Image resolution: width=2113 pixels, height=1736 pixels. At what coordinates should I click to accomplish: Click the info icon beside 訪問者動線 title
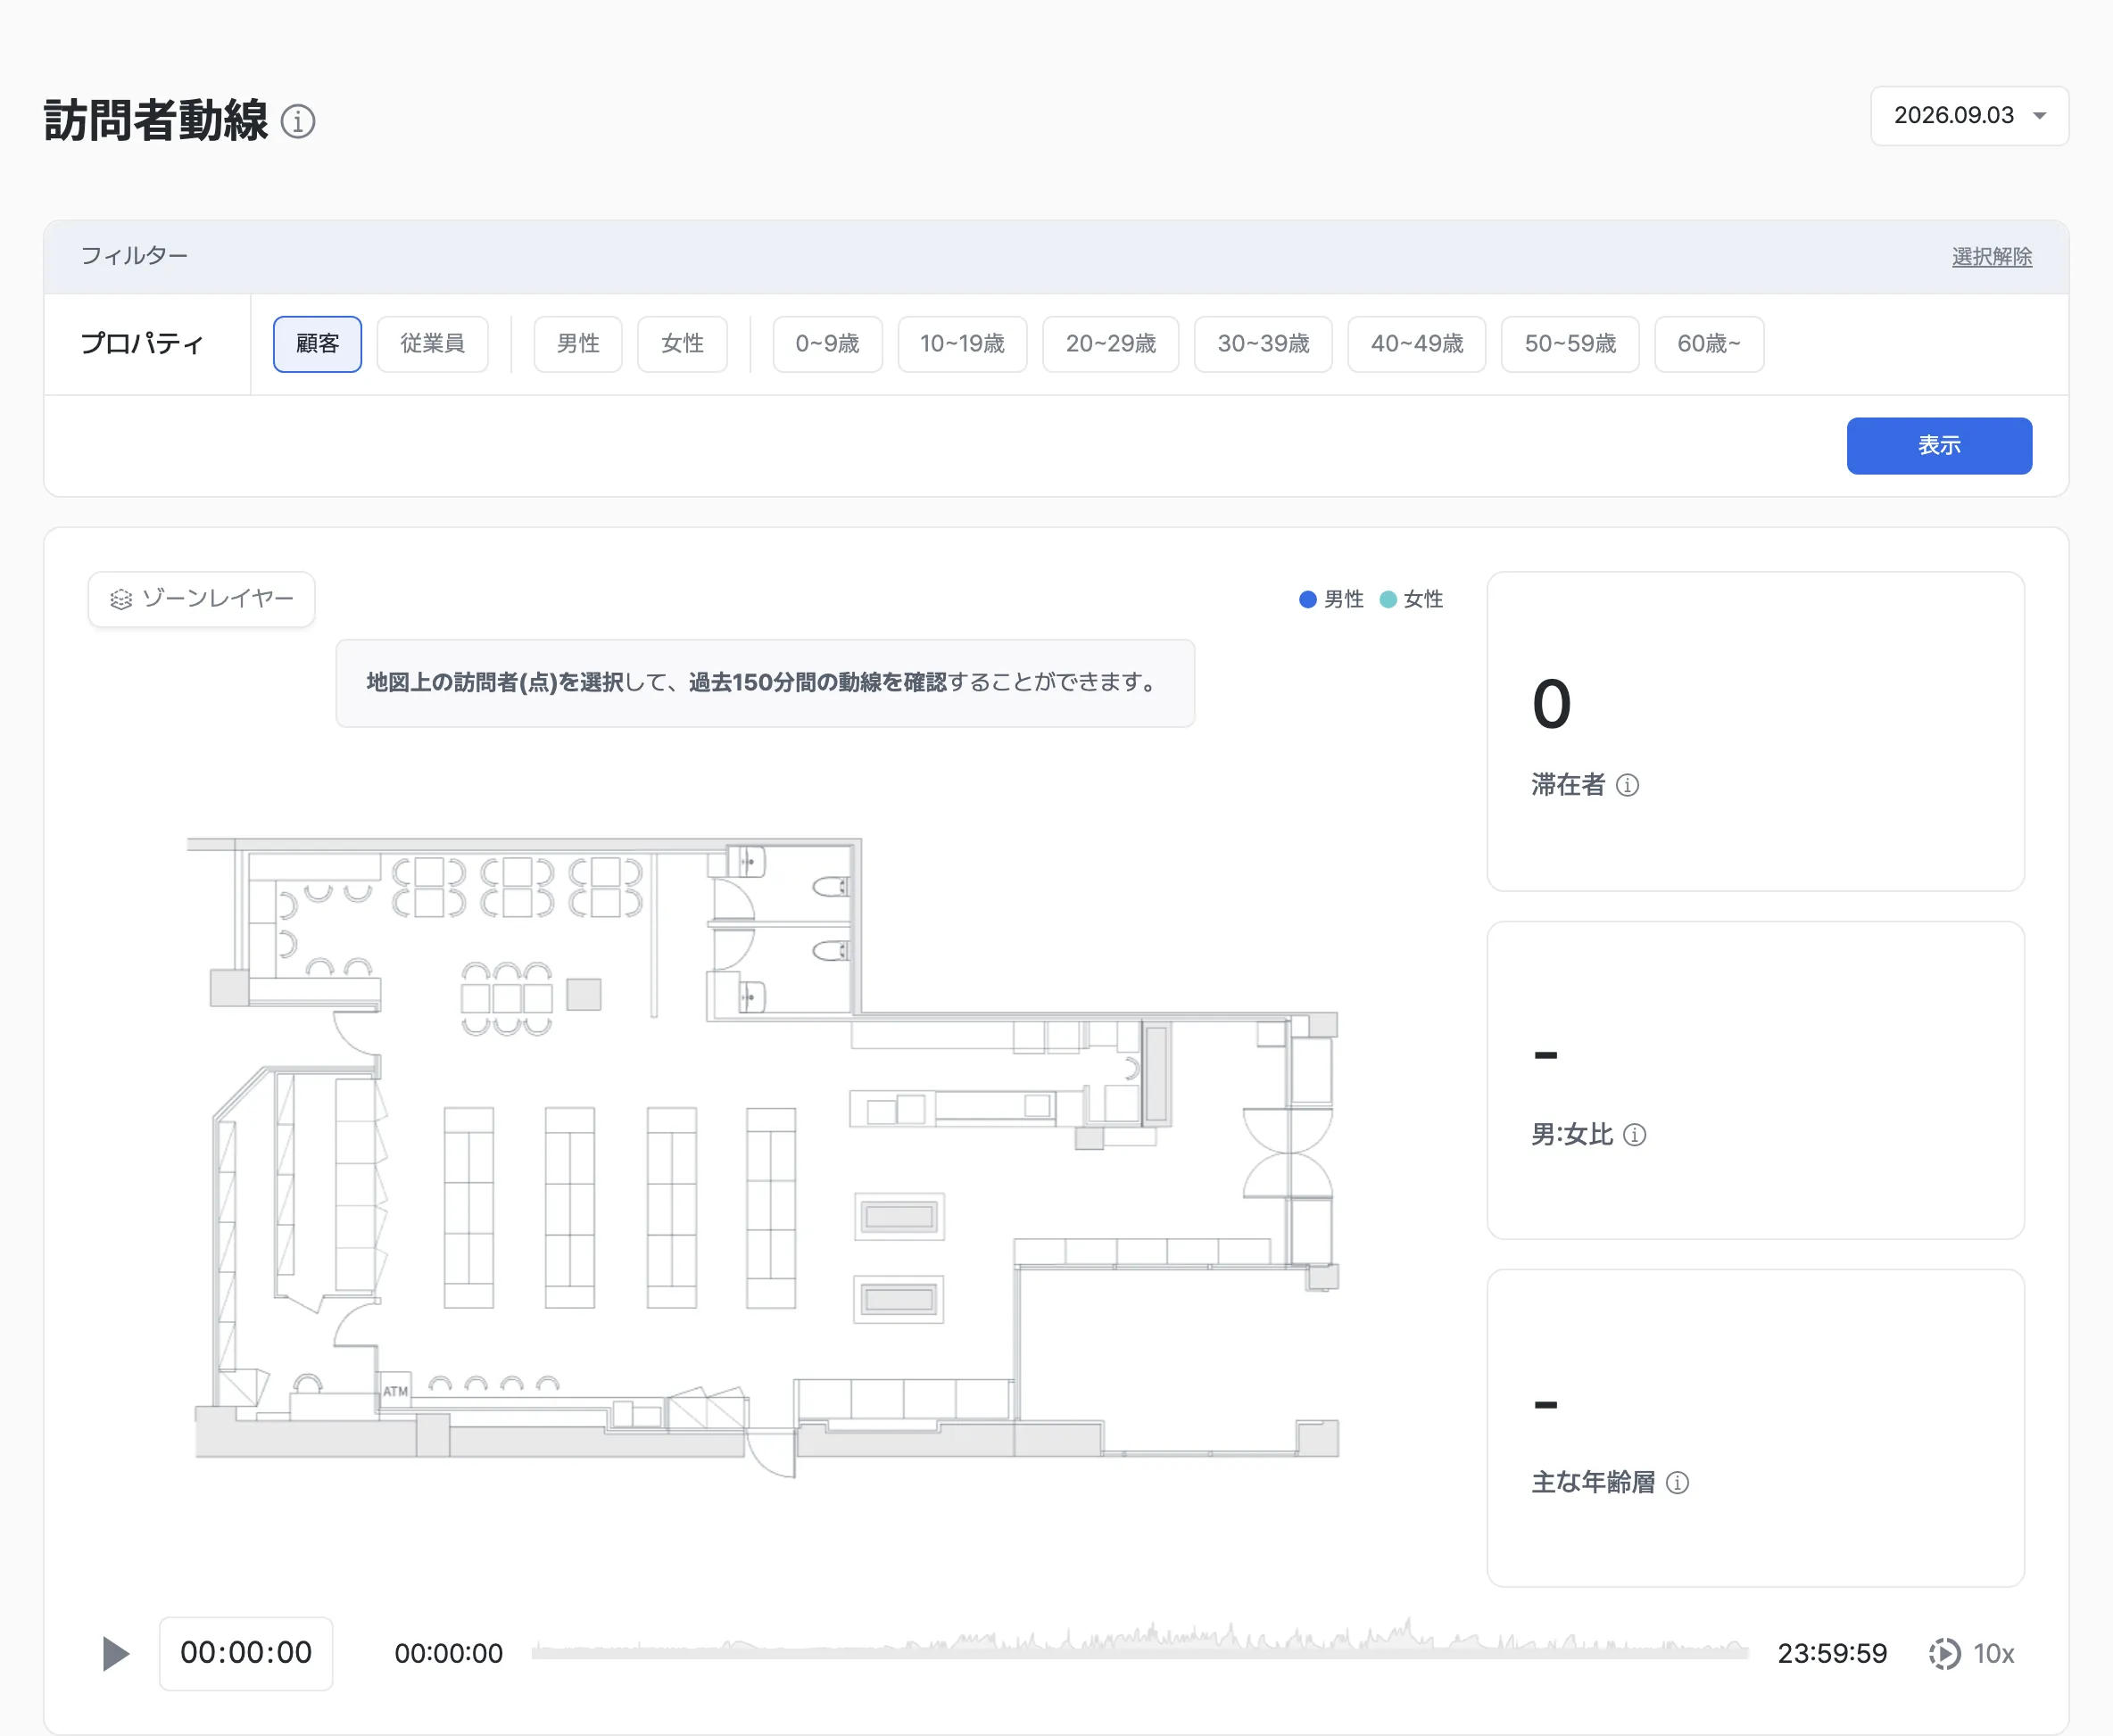(298, 122)
